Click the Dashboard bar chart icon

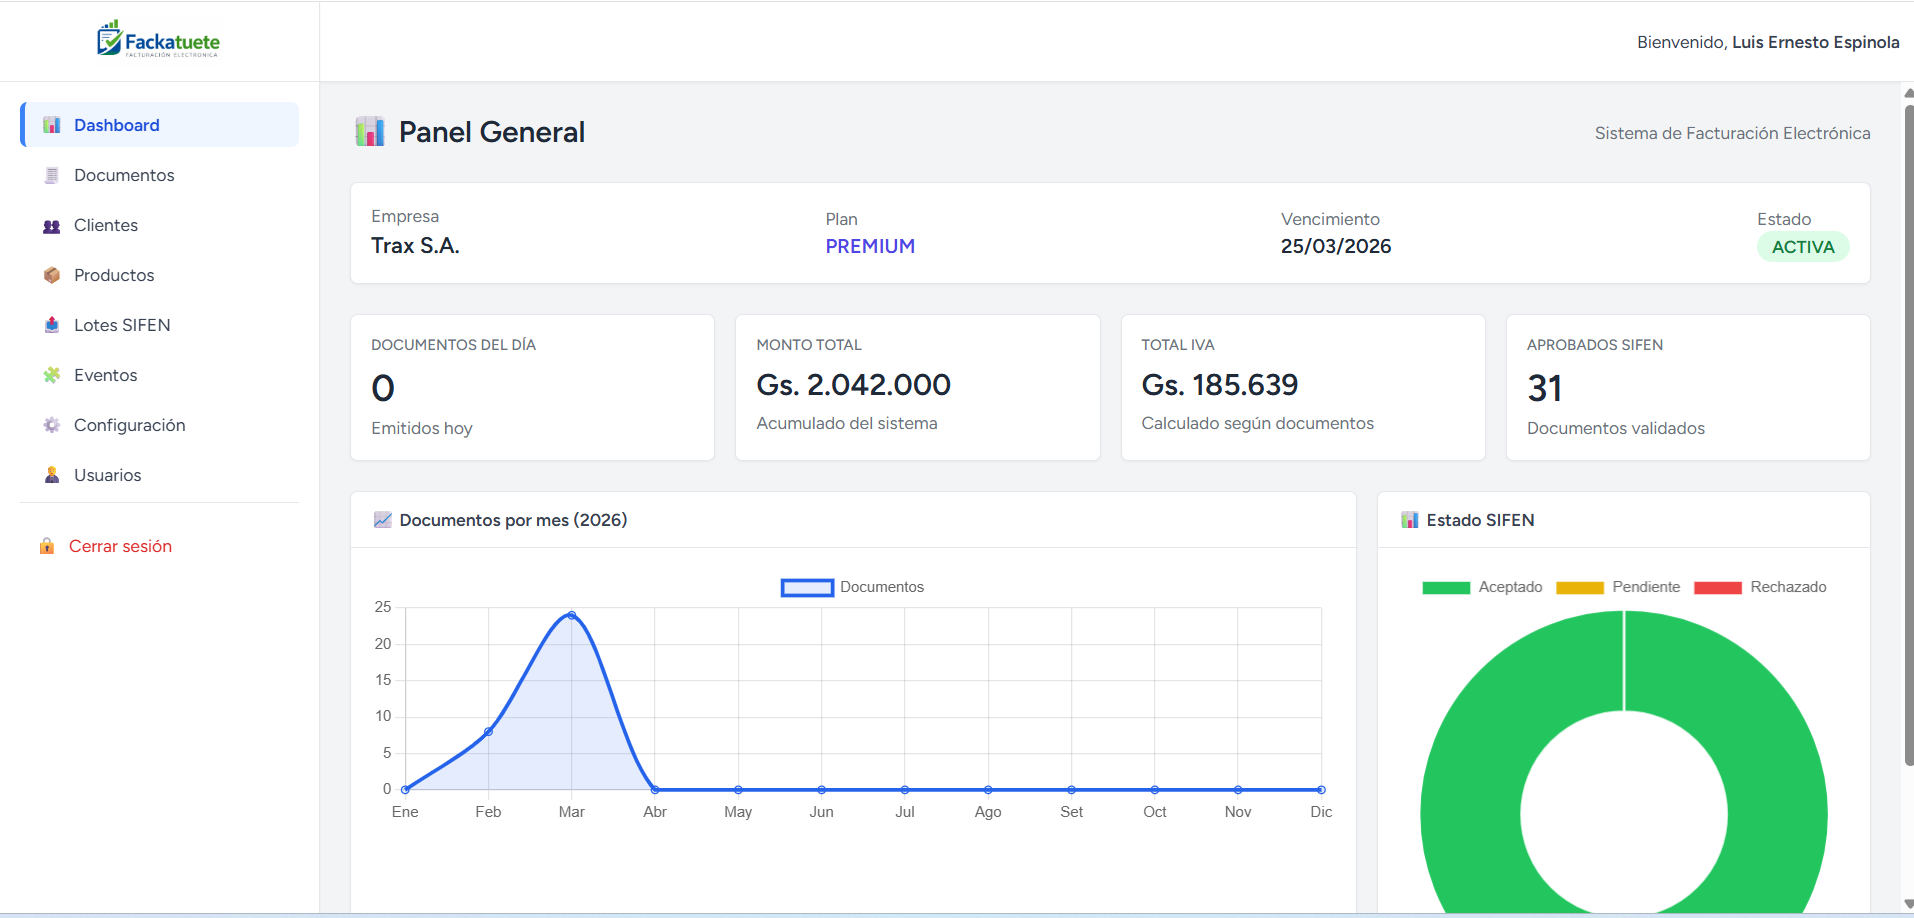tap(52, 125)
